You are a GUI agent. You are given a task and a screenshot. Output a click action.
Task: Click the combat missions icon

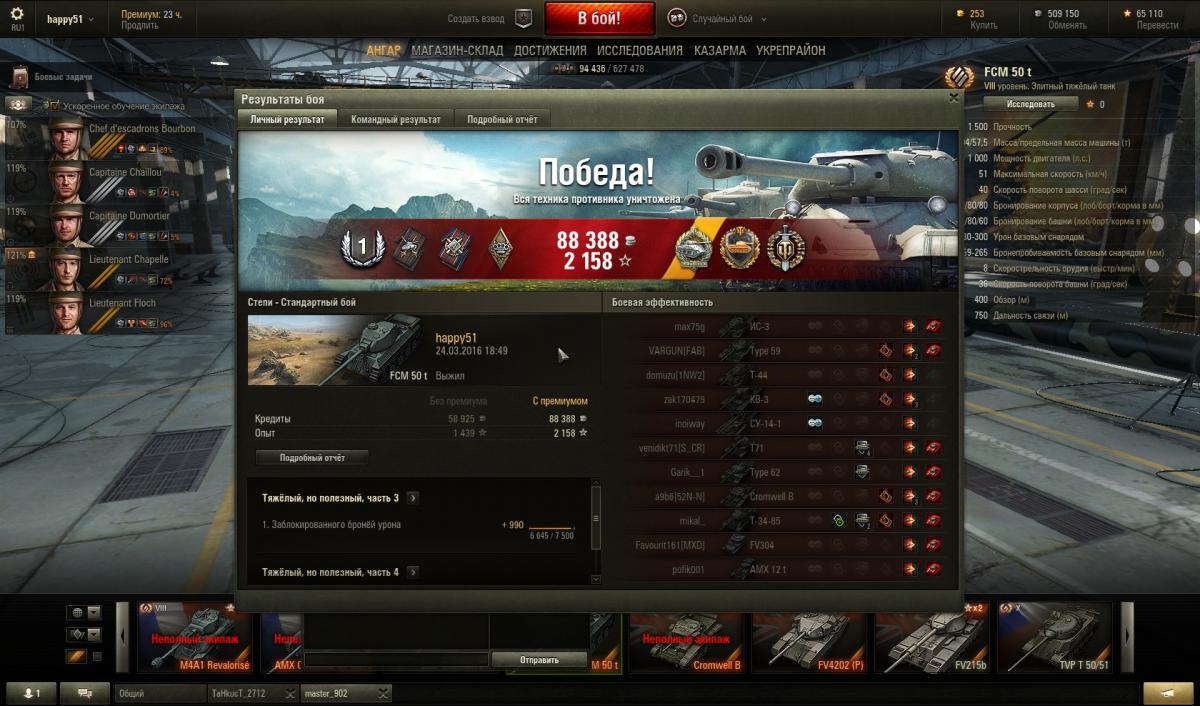pyautogui.click(x=21, y=76)
